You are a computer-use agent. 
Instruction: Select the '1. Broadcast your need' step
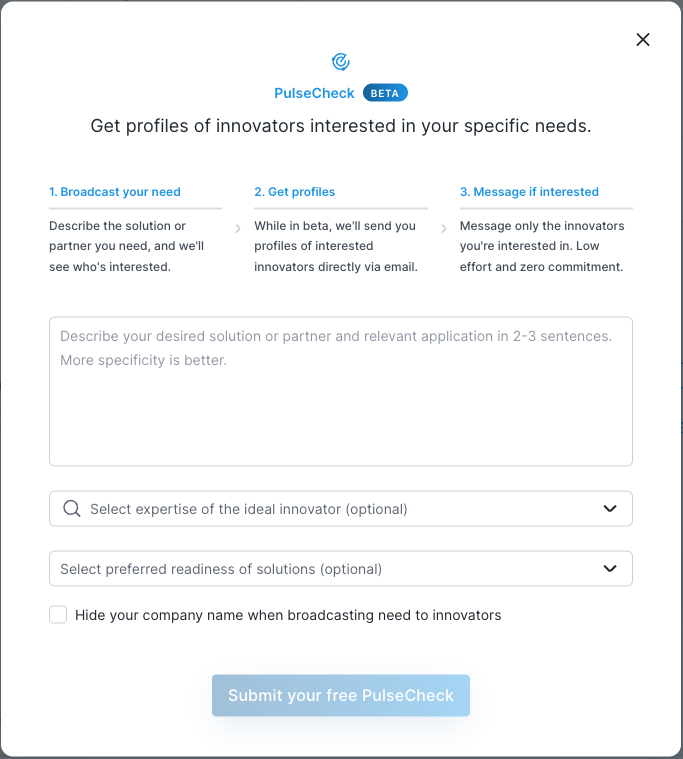115,192
